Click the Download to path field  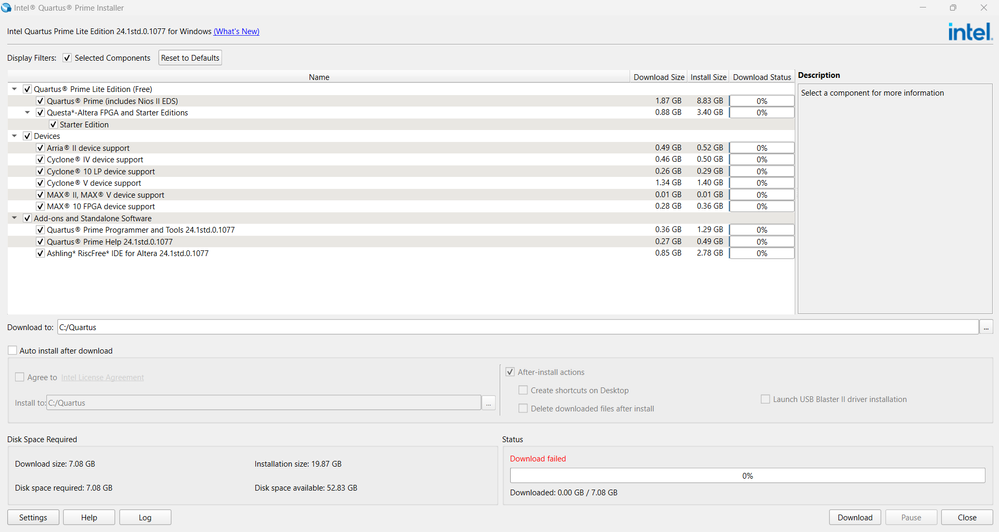(518, 327)
